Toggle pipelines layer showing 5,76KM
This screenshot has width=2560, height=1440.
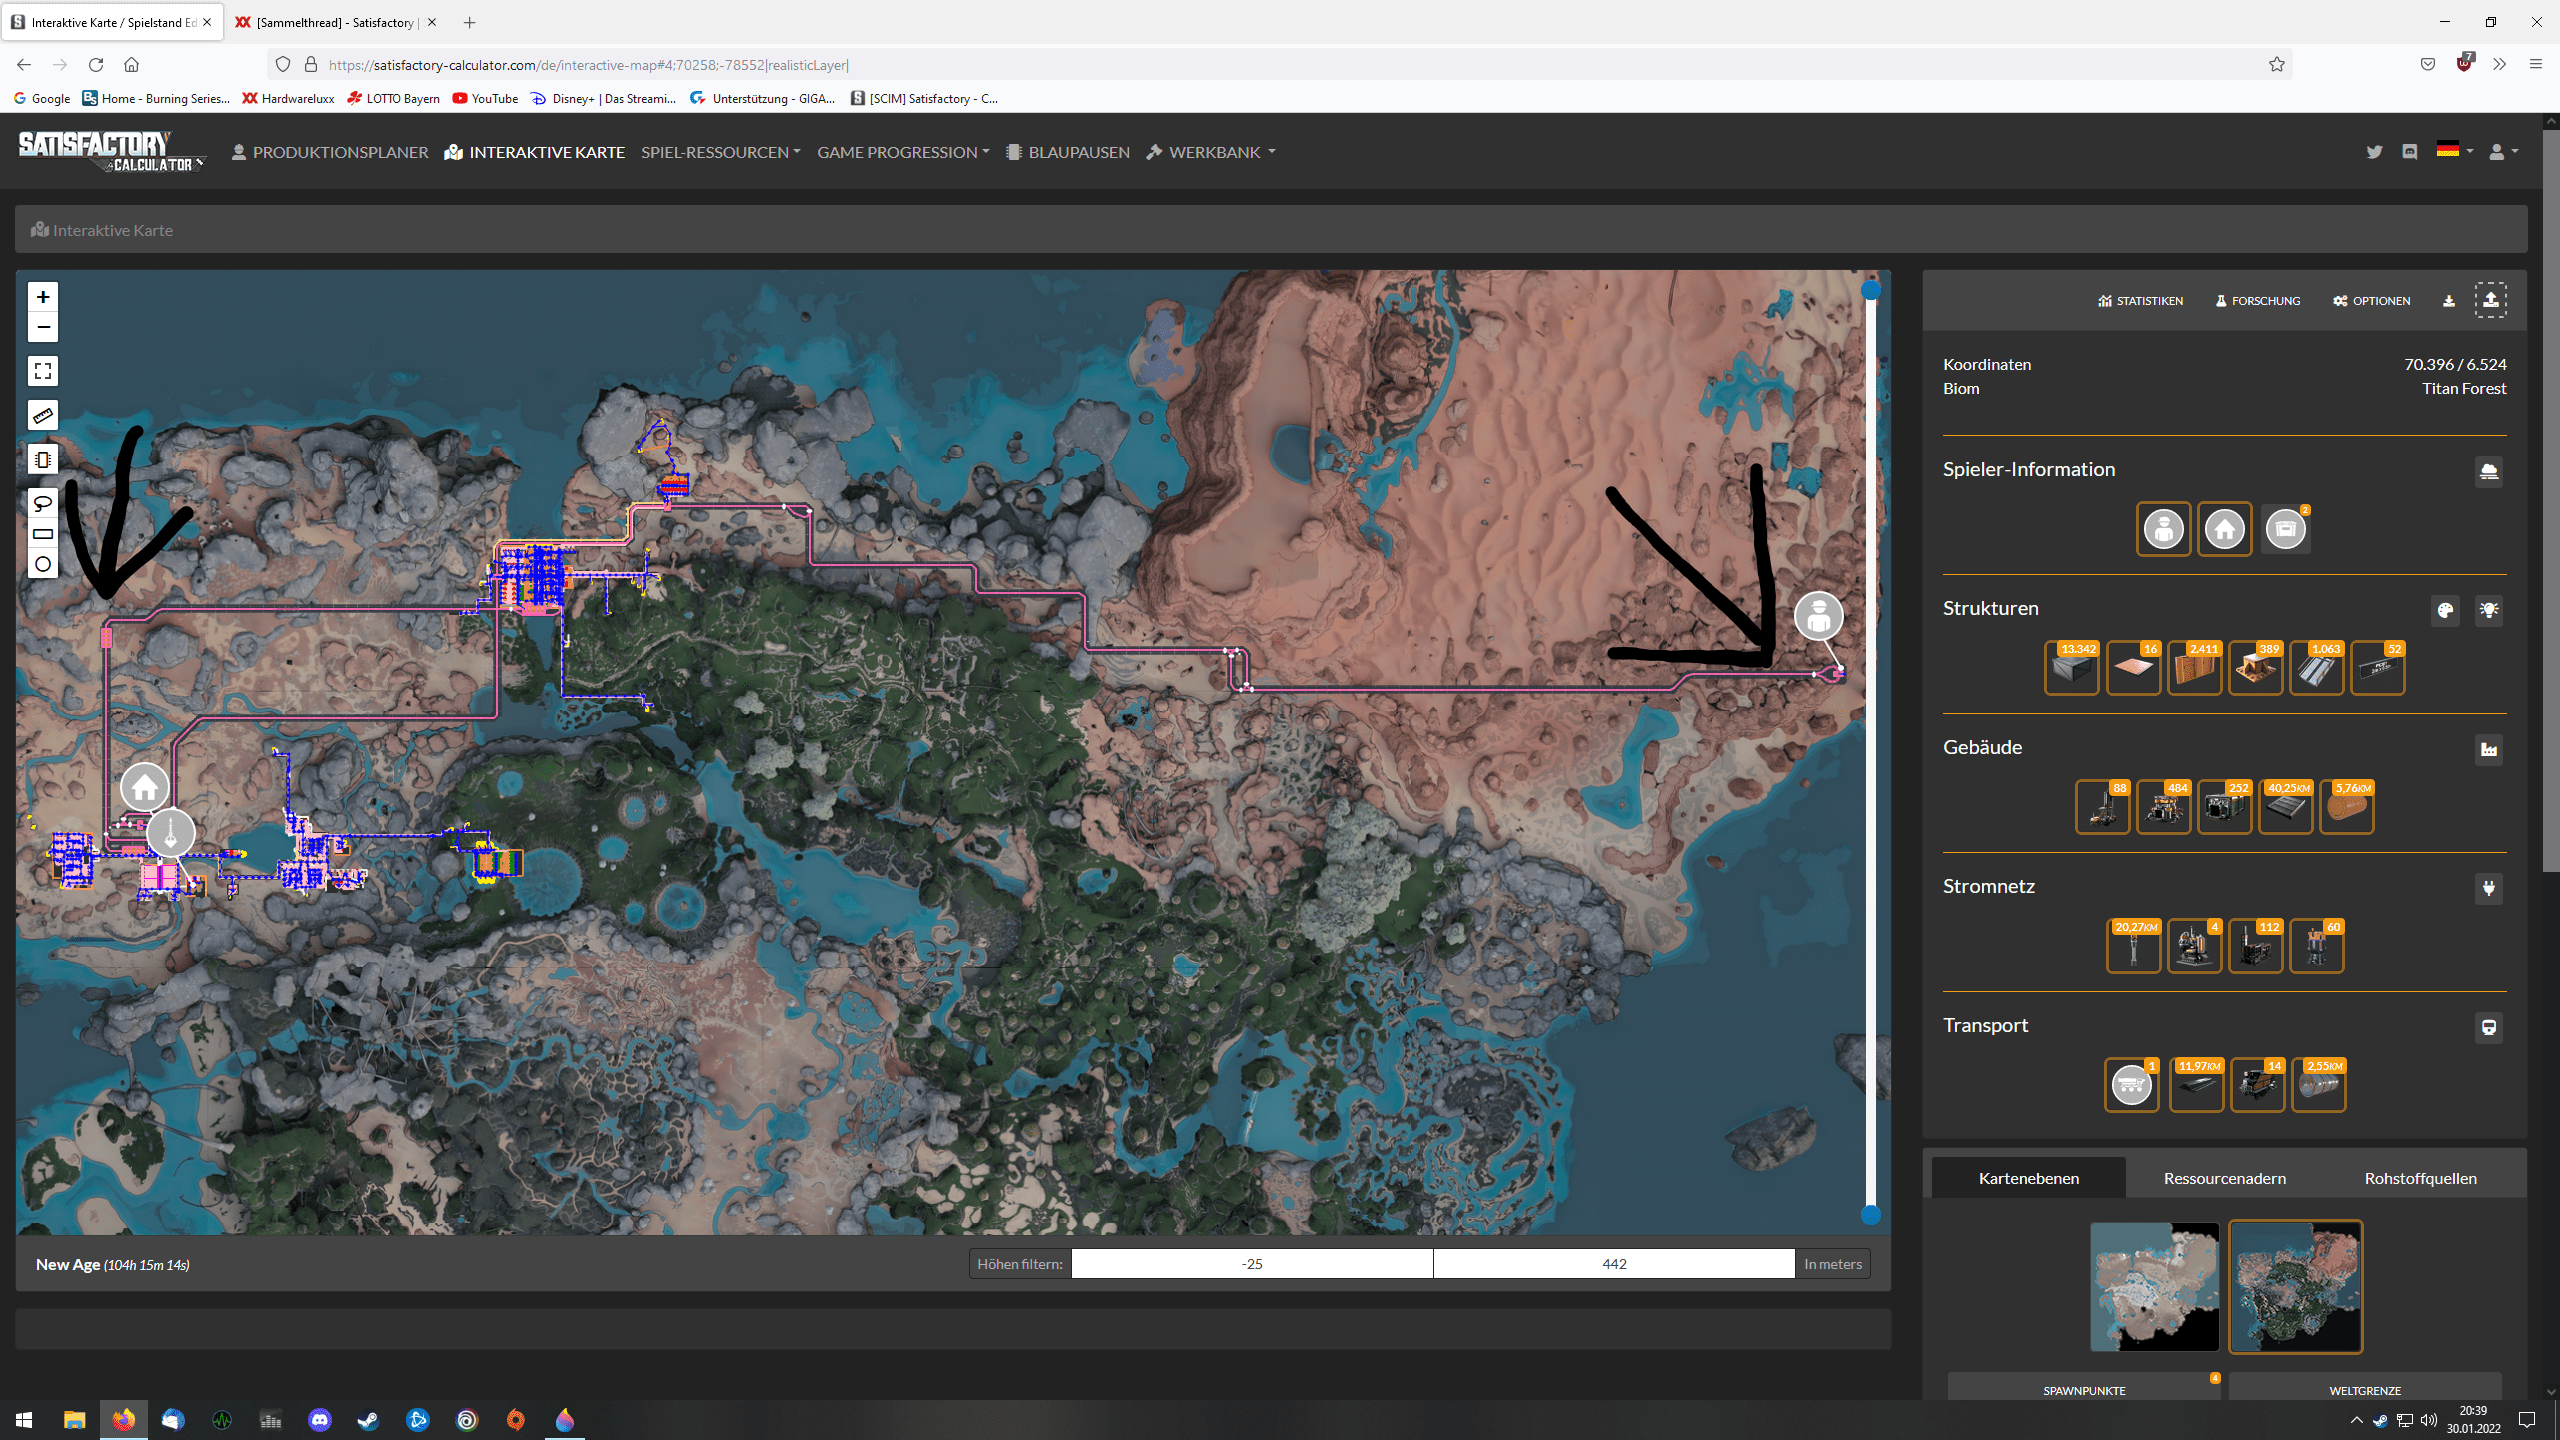coord(2347,807)
